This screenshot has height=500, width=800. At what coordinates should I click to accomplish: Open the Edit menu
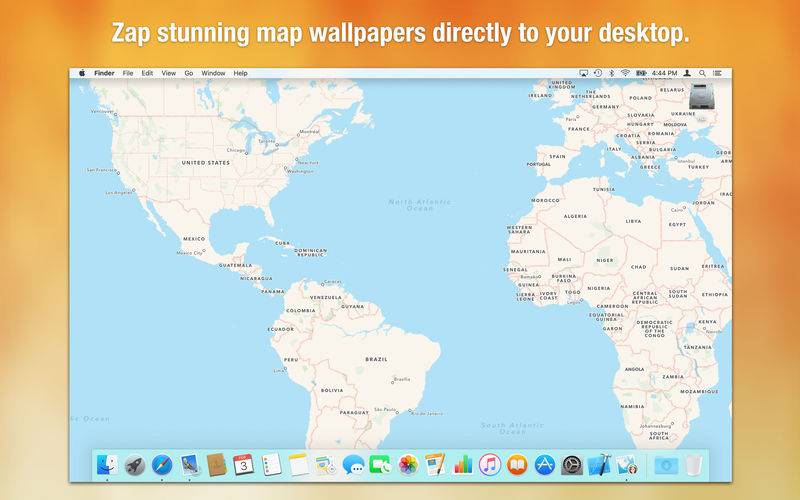pos(147,73)
